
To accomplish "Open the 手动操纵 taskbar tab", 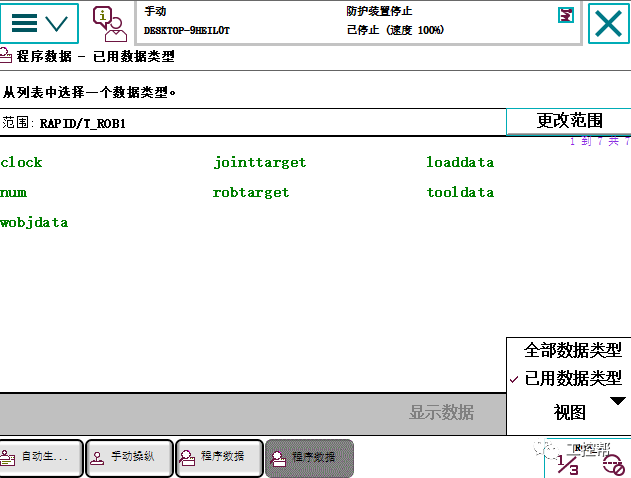I will pos(130,457).
